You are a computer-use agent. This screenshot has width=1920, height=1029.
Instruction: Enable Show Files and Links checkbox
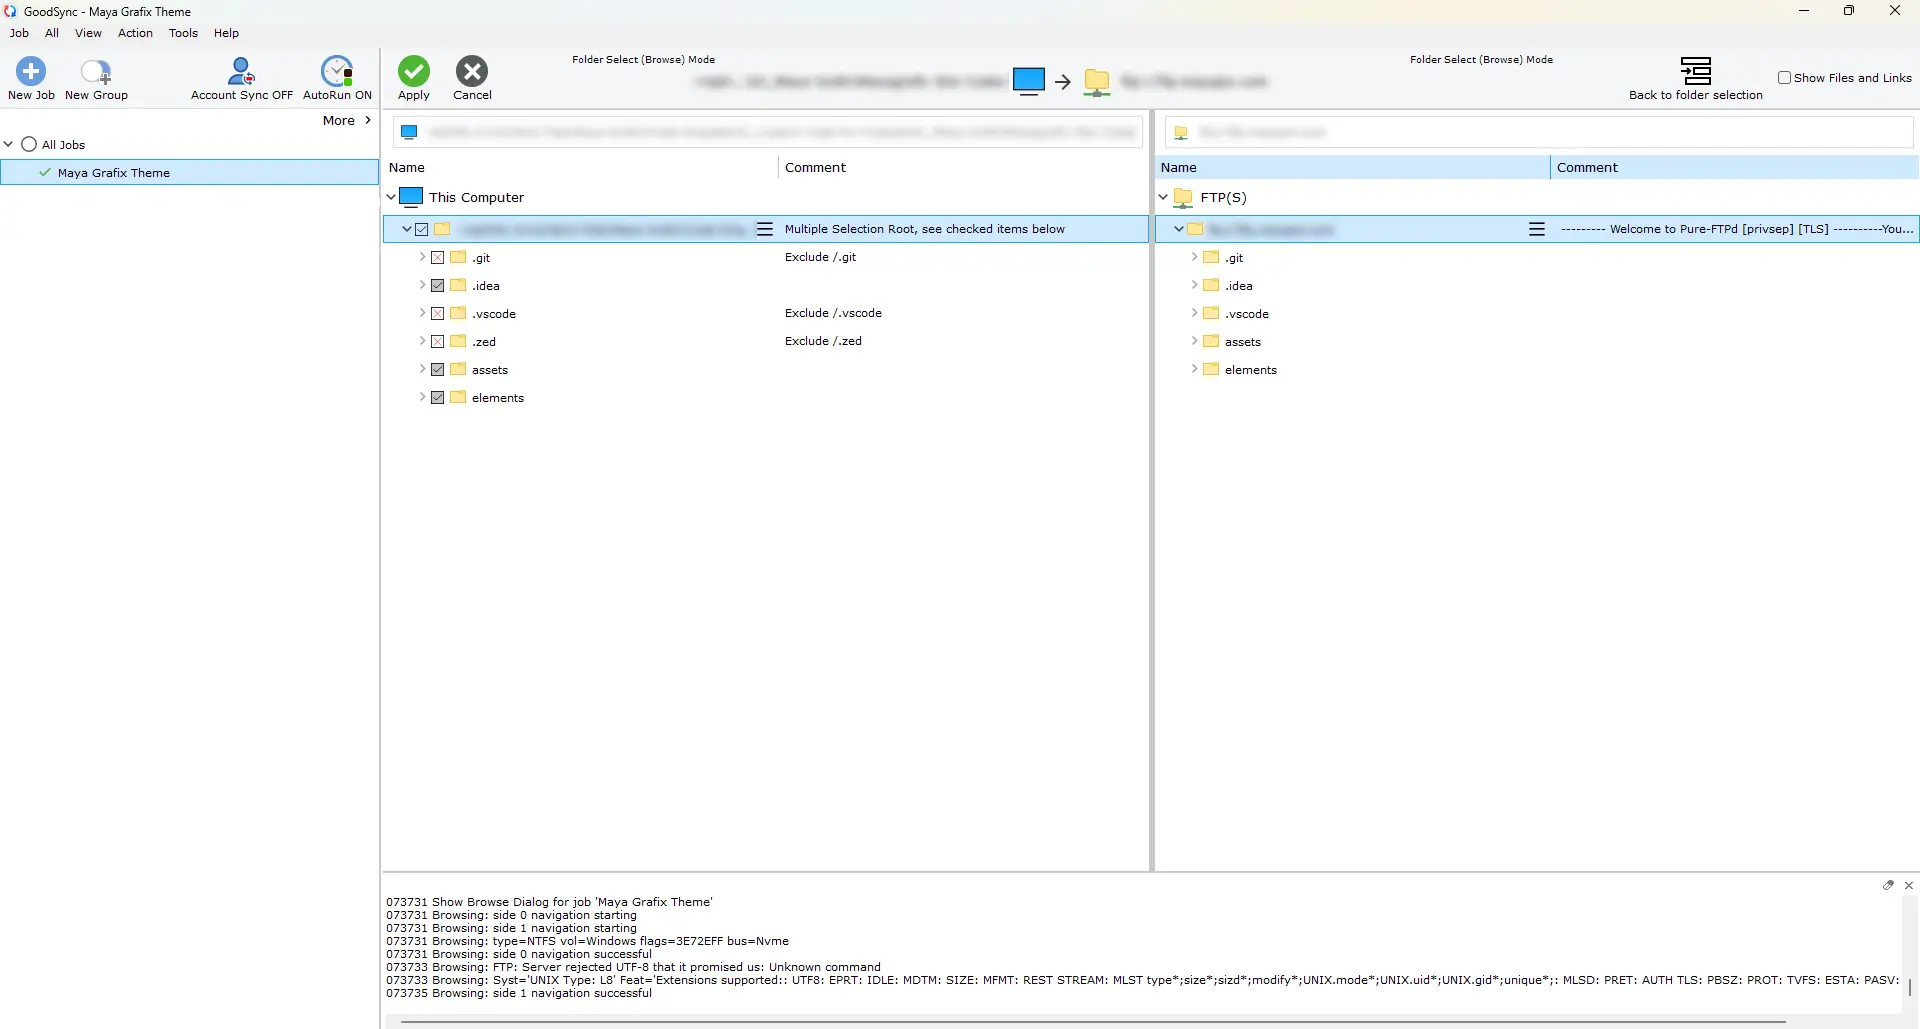(x=1784, y=77)
